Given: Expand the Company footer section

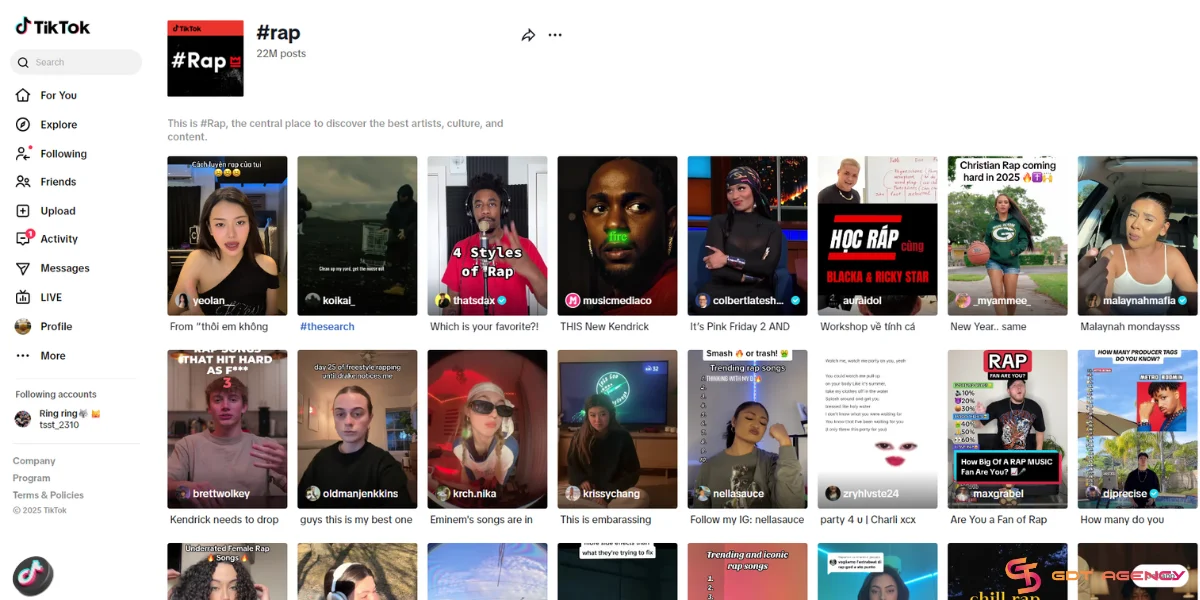Looking at the screenshot, I should point(34,461).
